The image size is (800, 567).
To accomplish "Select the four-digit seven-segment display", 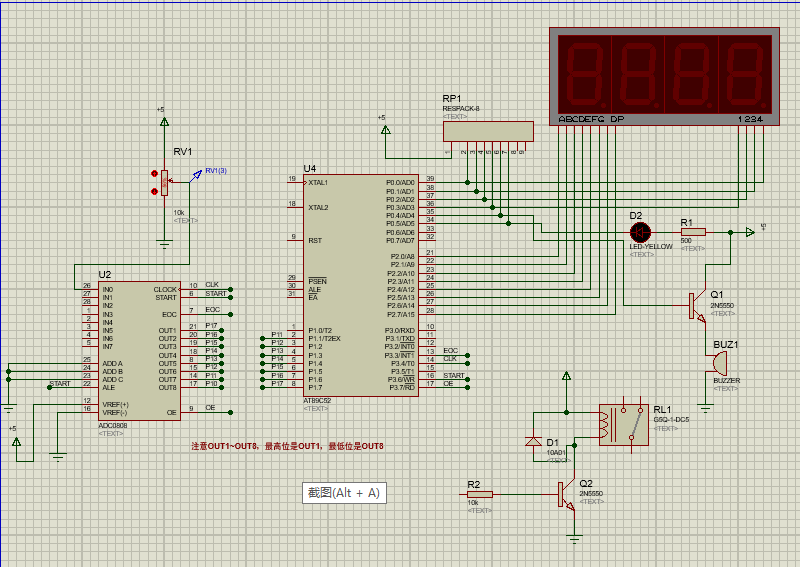I will pos(664,77).
